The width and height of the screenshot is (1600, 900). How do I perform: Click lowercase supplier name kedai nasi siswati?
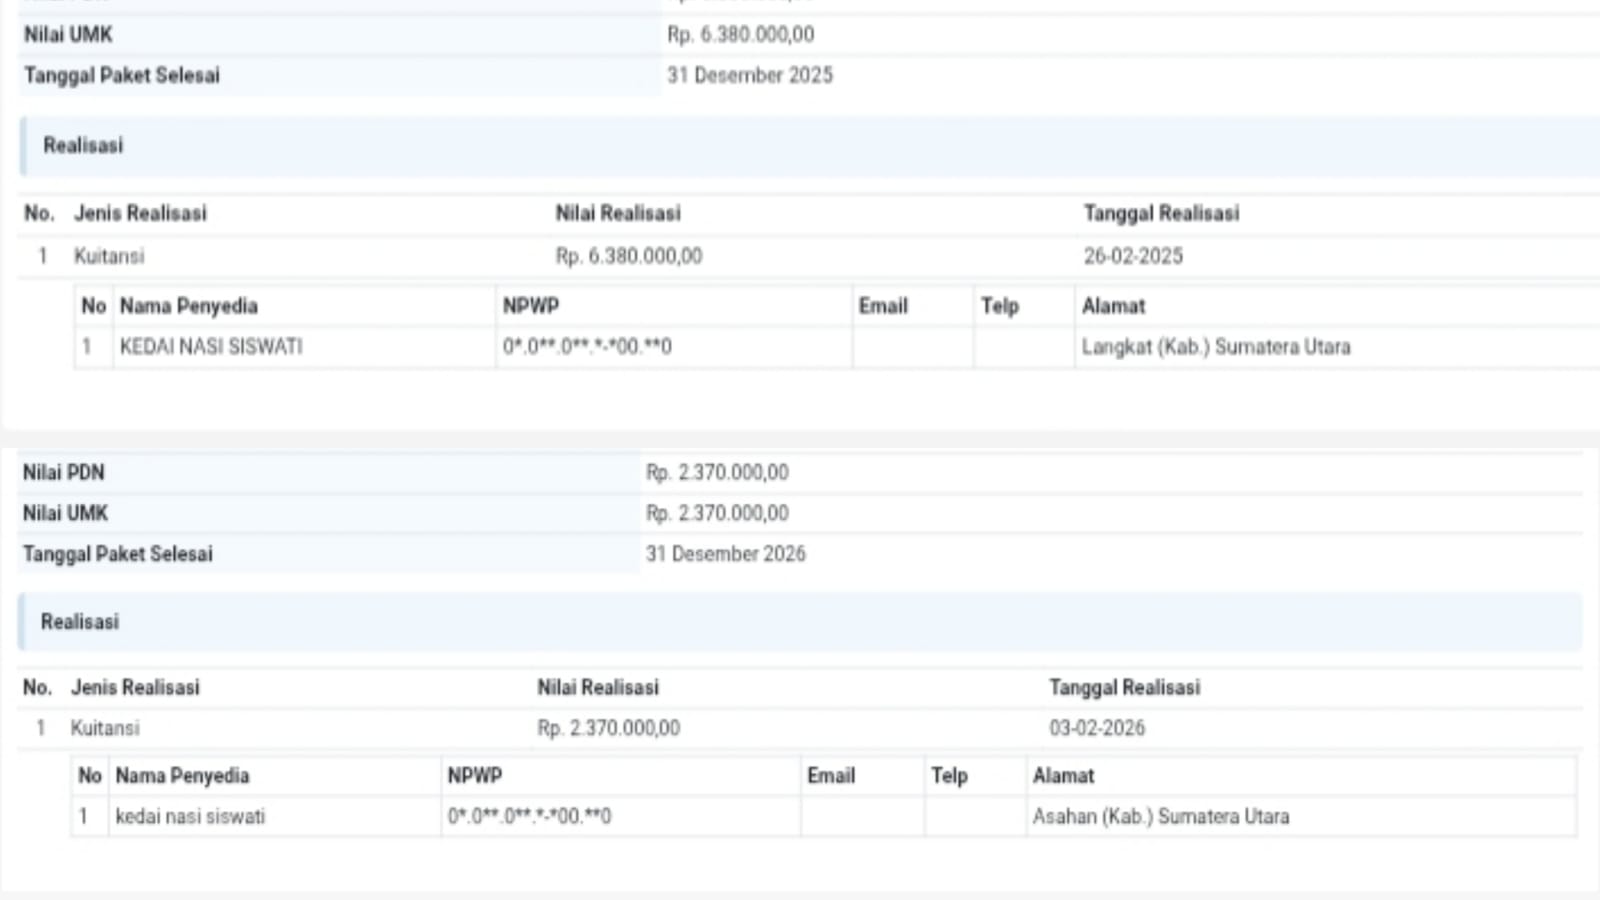[190, 817]
